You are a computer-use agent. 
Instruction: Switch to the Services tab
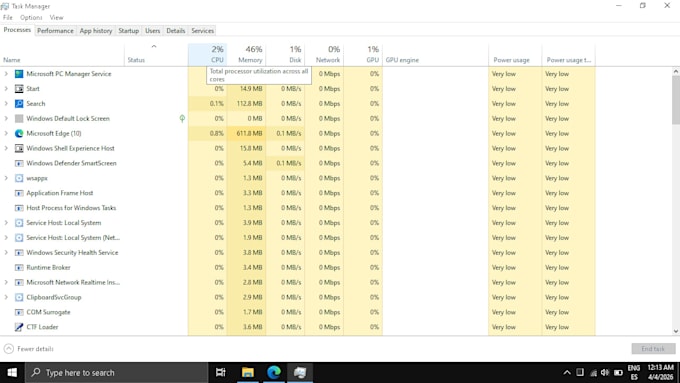click(203, 31)
